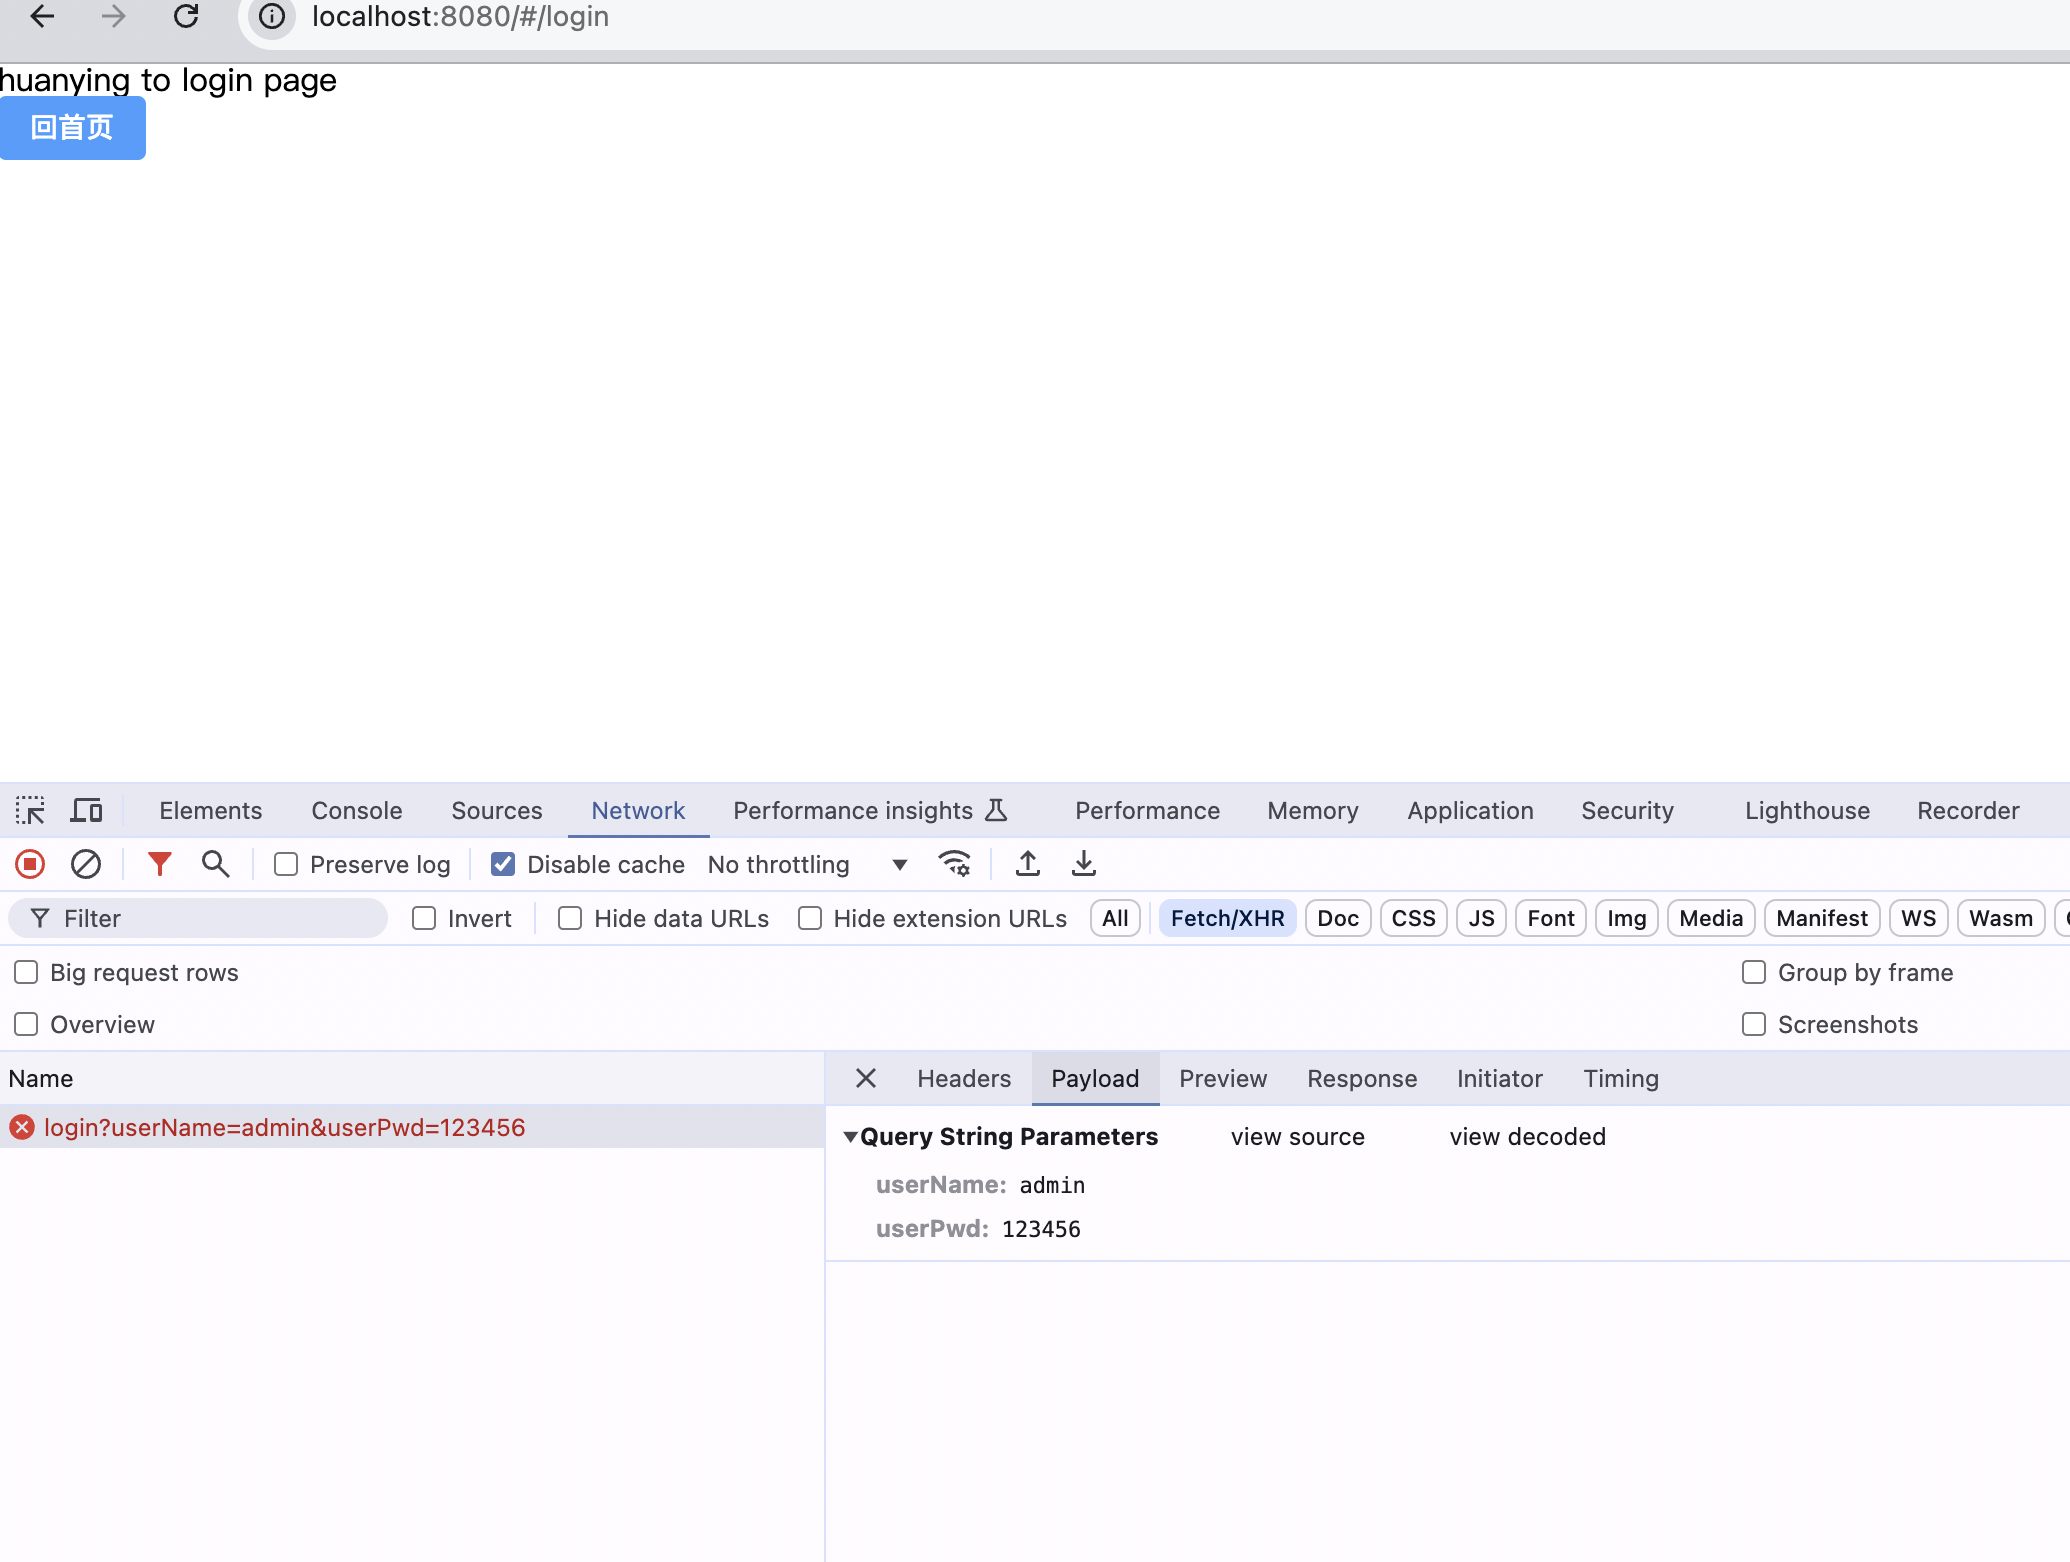This screenshot has height=1562, width=2070.
Task: Toggle Big request rows checkbox
Action: click(26, 972)
